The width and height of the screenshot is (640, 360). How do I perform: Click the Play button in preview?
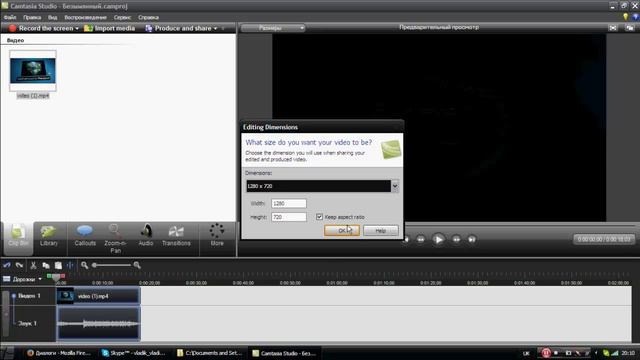coord(438,240)
